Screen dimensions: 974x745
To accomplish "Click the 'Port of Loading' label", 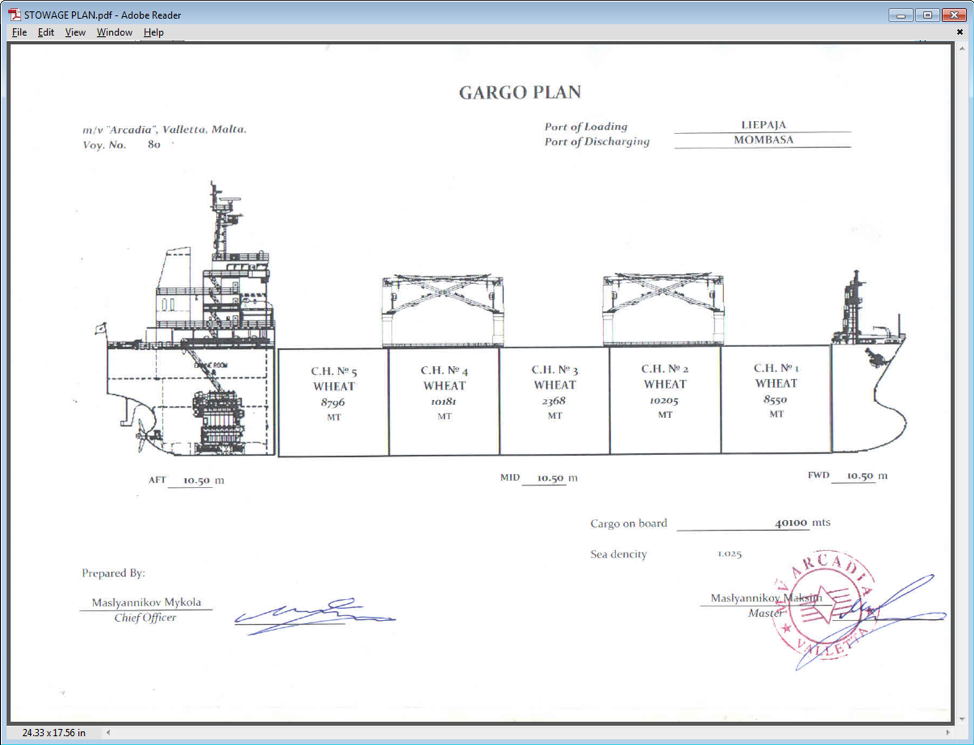I will (586, 127).
